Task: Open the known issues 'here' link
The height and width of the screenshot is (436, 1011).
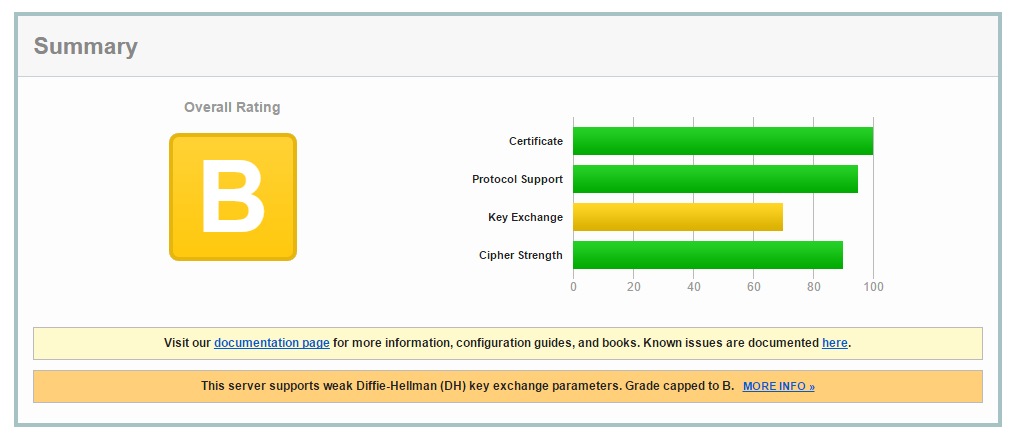Action: click(834, 343)
